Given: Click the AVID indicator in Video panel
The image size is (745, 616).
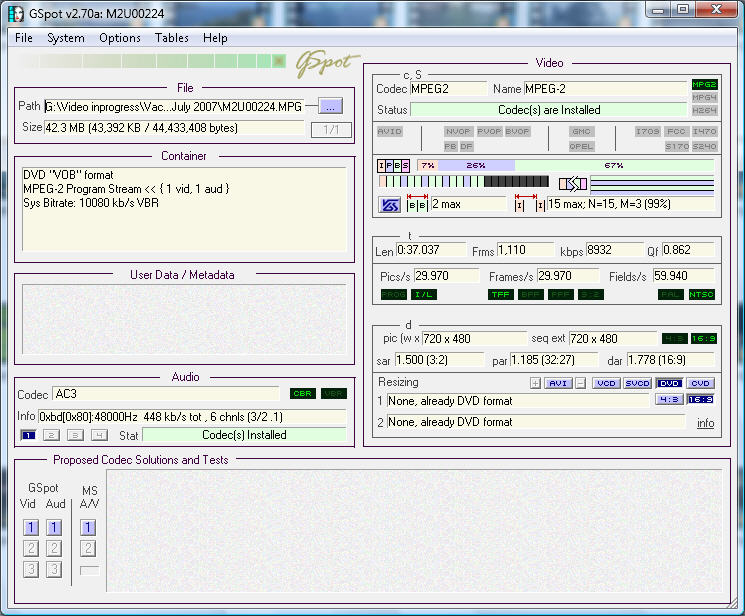Looking at the screenshot, I should 390,131.
